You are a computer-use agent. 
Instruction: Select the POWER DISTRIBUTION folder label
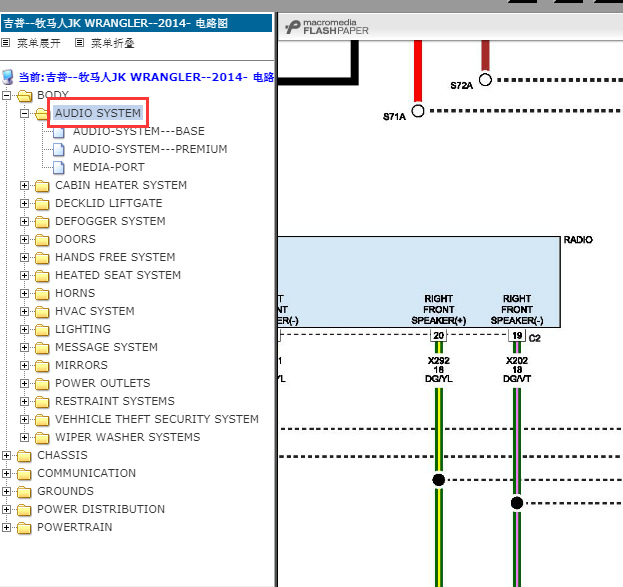coord(101,509)
